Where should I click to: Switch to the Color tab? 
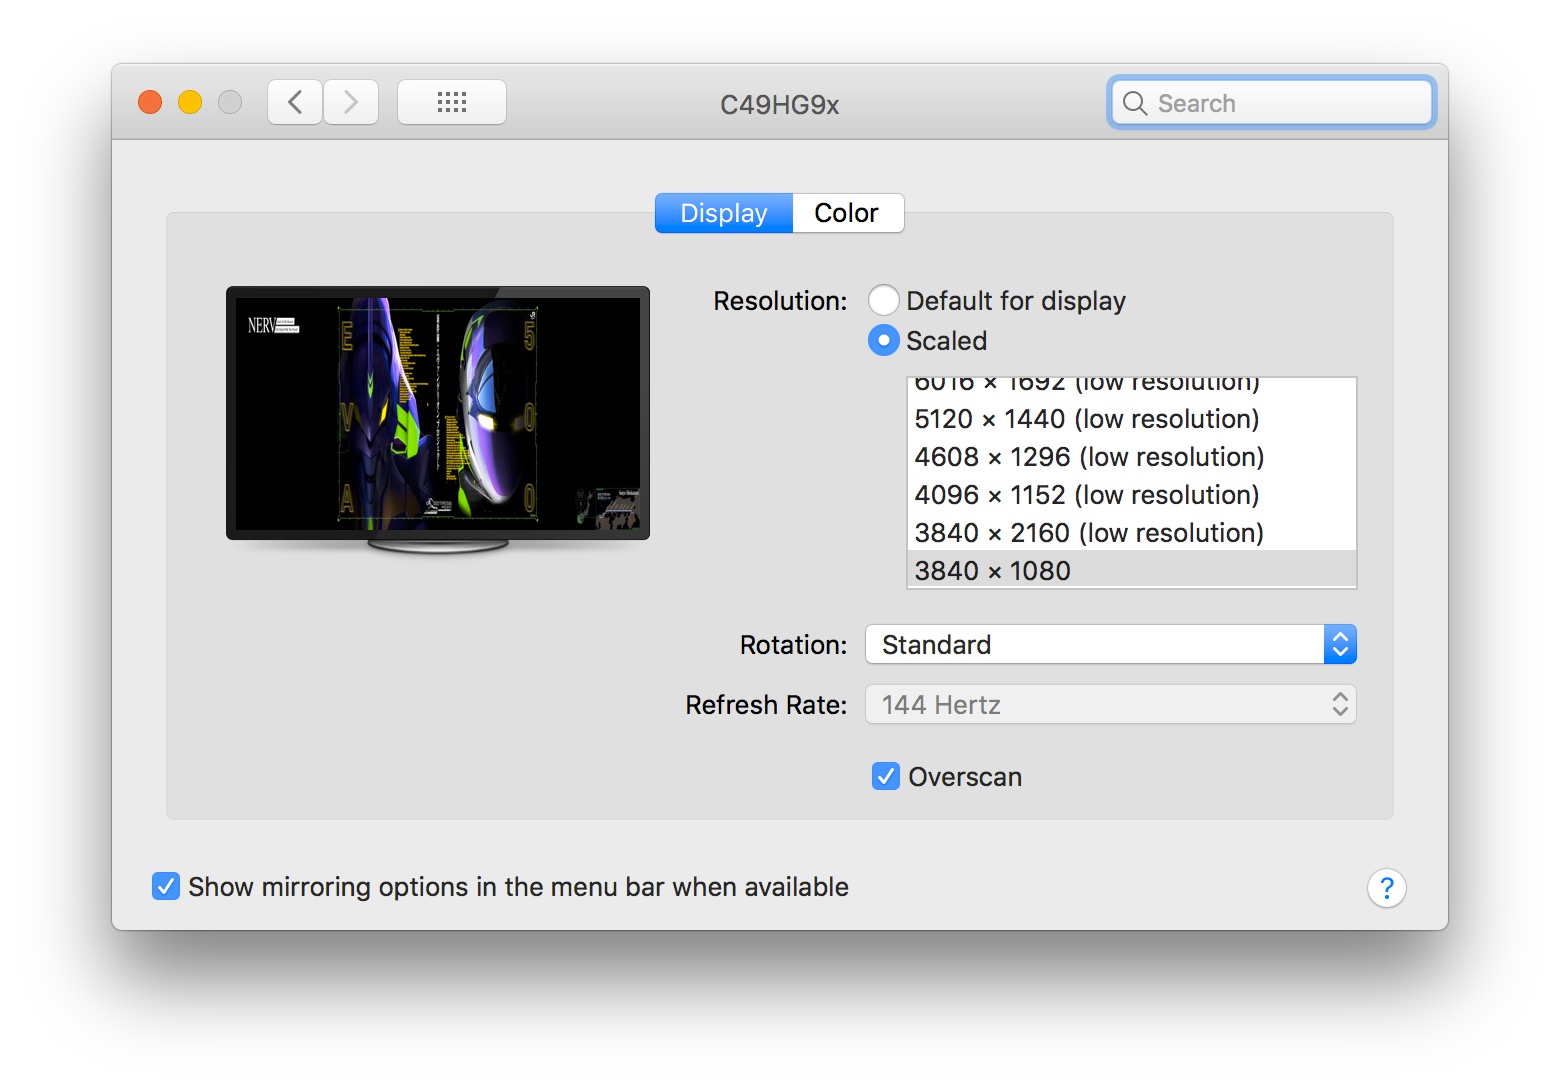848,213
